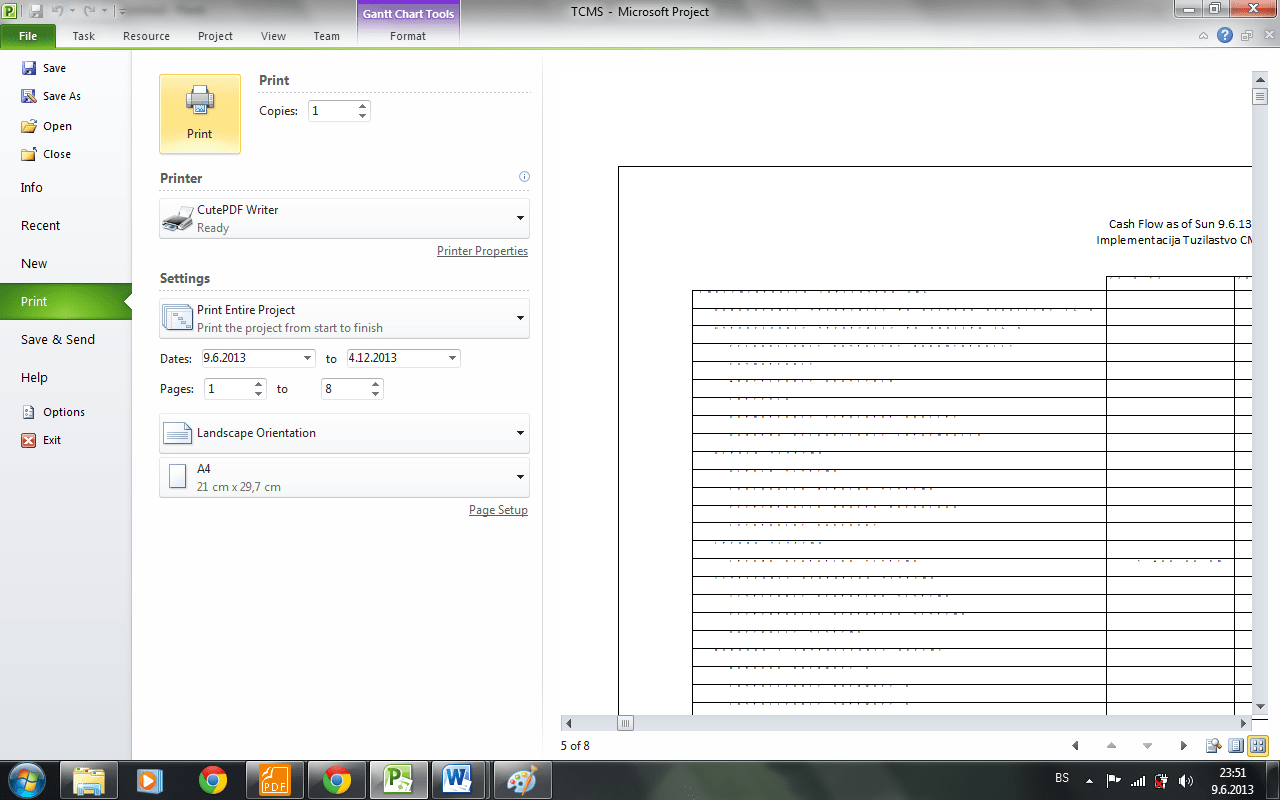Increase copies with the up stepper
The height and width of the screenshot is (800, 1280).
pos(362,106)
